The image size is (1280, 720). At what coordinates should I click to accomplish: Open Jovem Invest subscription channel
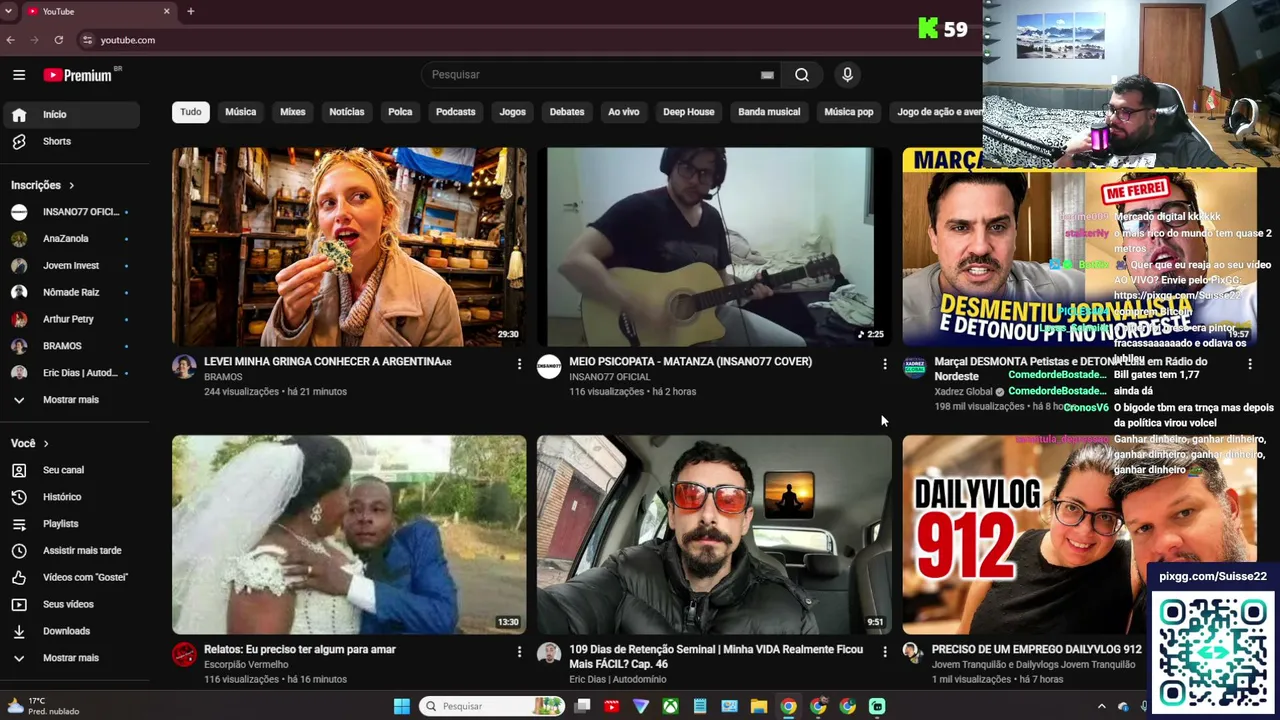coord(70,266)
